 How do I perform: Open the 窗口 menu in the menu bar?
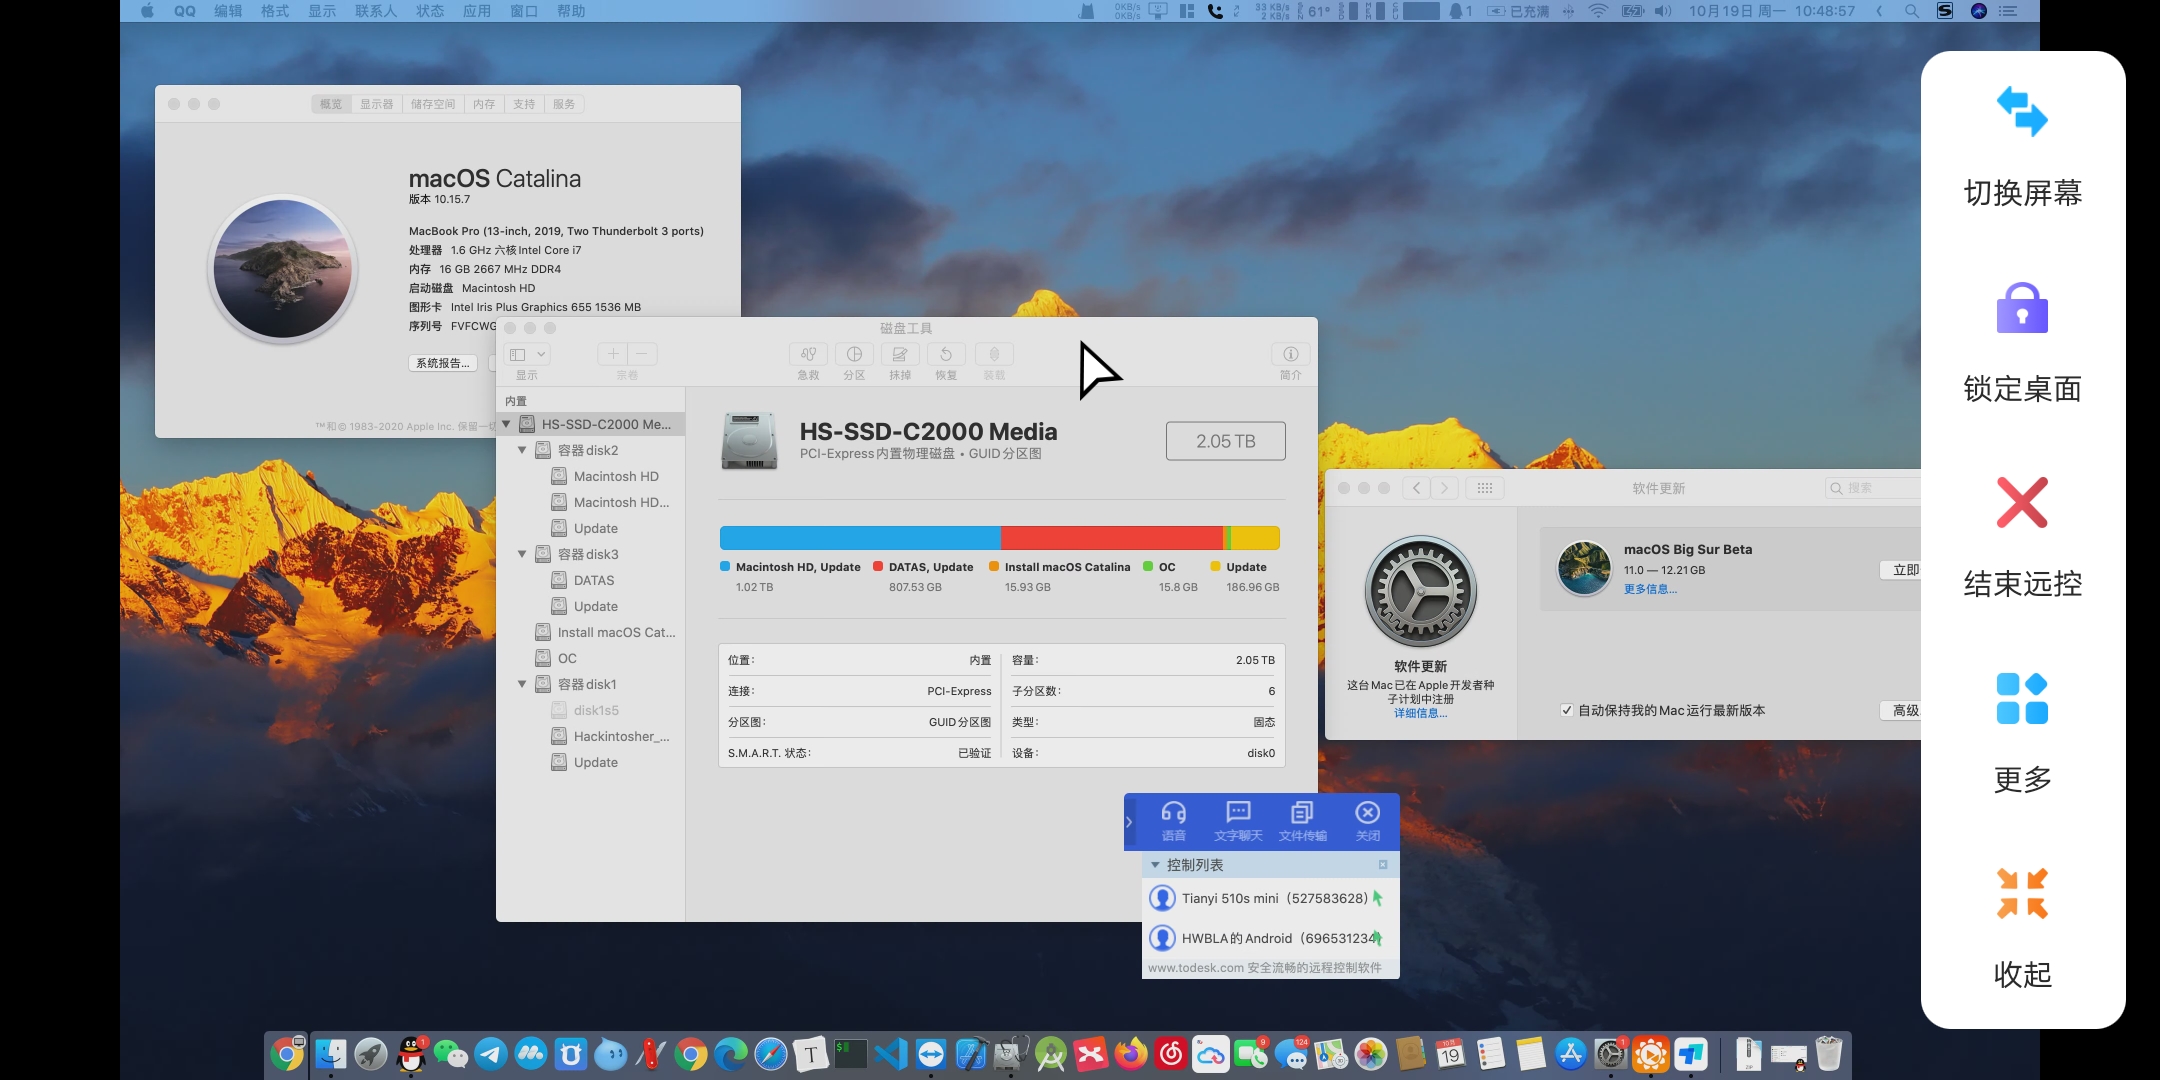click(524, 11)
